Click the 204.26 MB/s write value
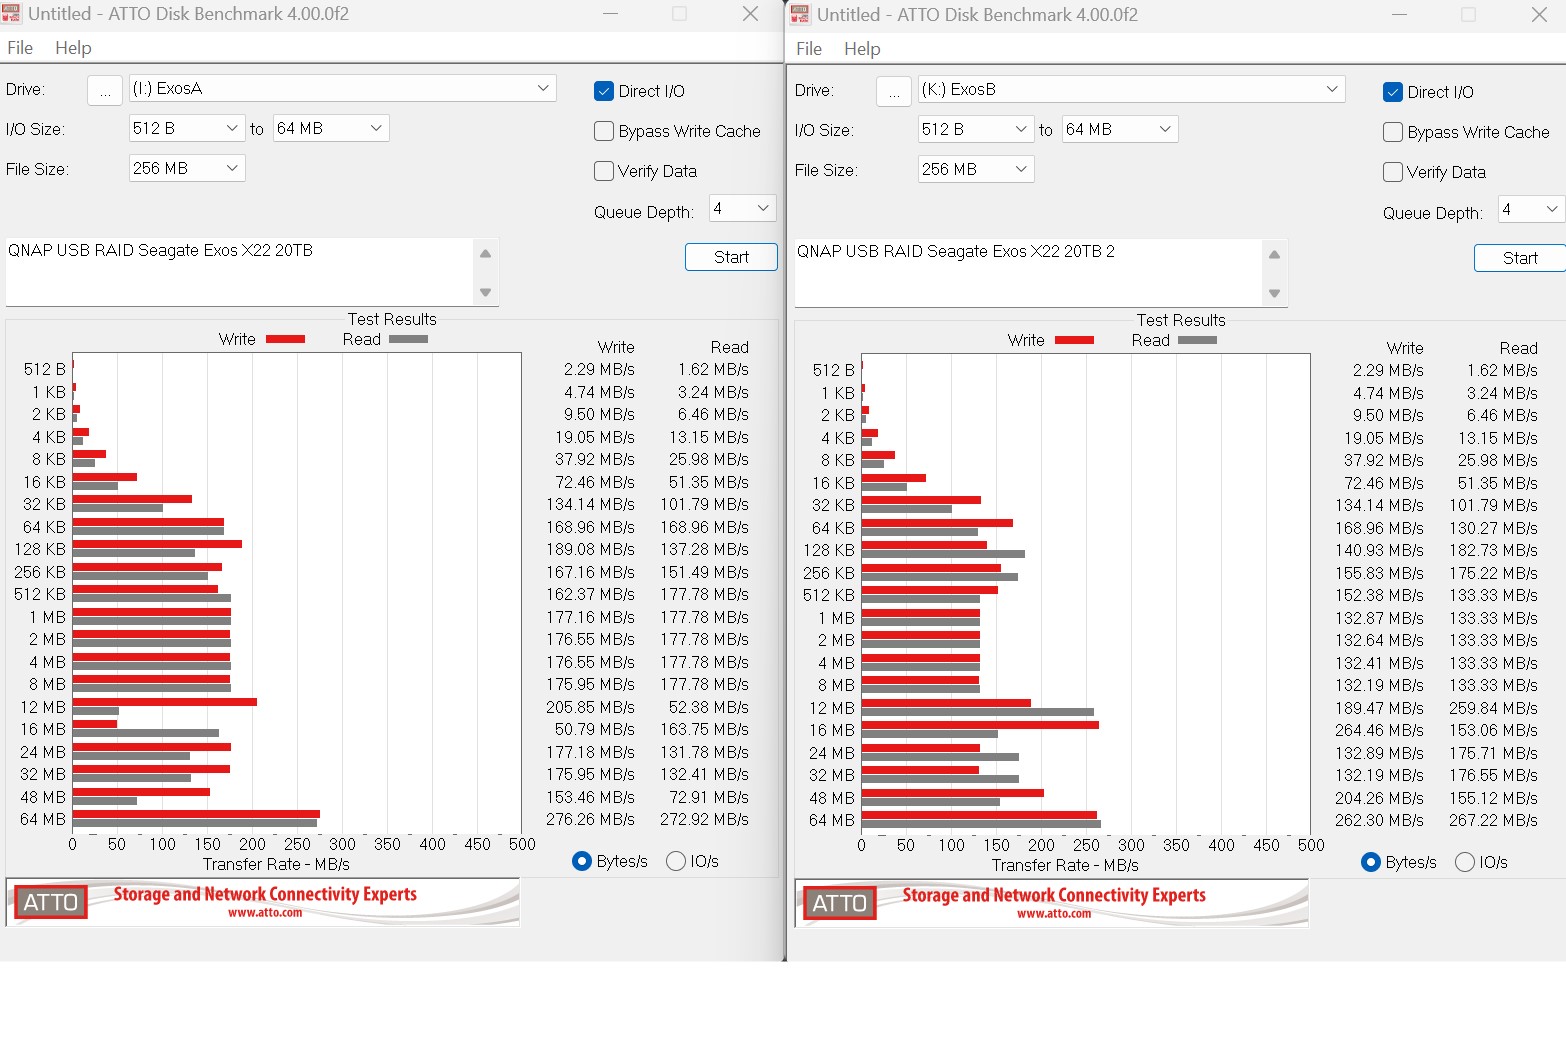1566x1039 pixels. (1379, 798)
